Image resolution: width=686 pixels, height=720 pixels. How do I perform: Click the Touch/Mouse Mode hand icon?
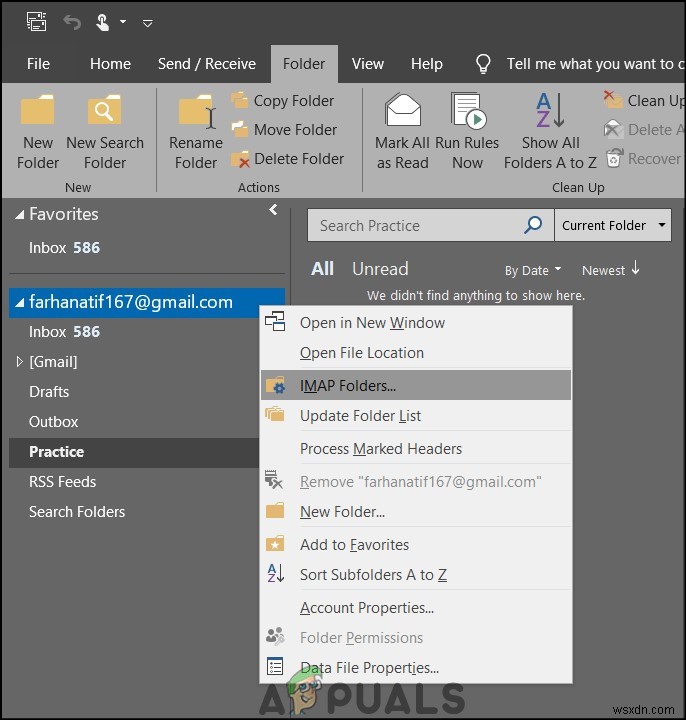tap(102, 22)
